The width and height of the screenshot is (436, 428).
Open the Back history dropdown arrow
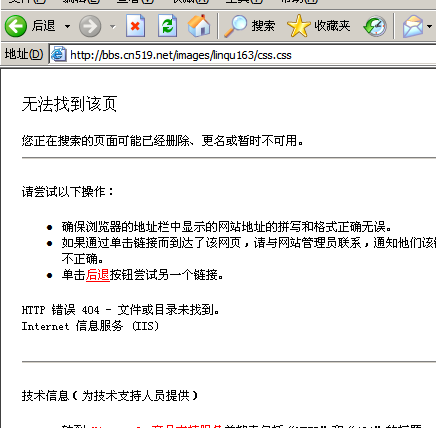(67, 26)
